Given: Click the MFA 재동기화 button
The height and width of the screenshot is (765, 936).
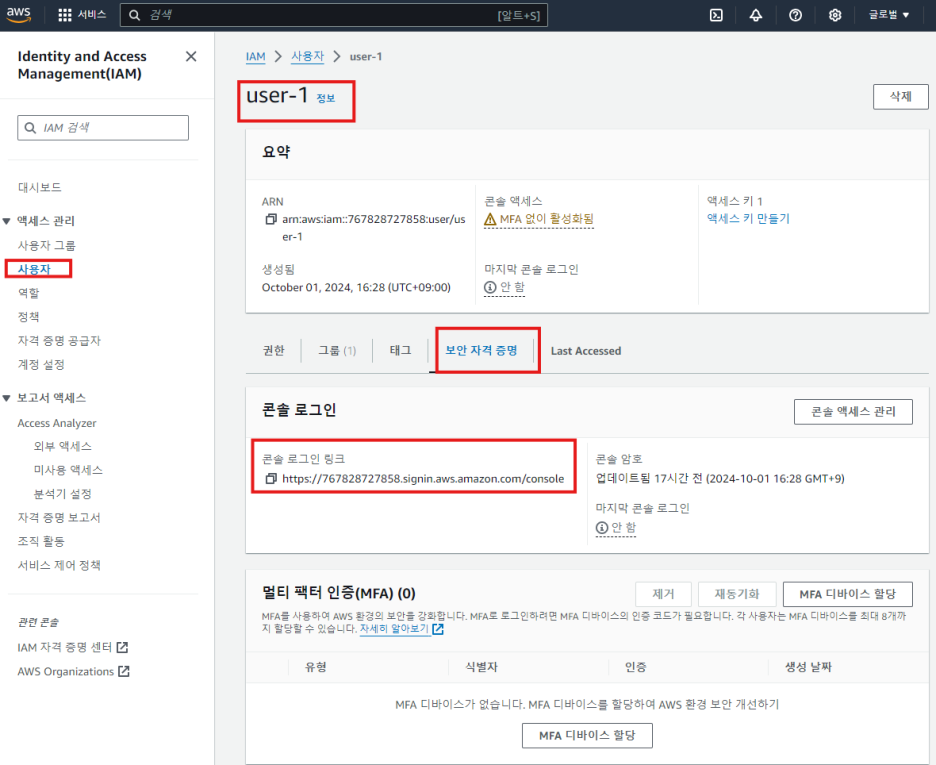Looking at the screenshot, I should point(737,594).
